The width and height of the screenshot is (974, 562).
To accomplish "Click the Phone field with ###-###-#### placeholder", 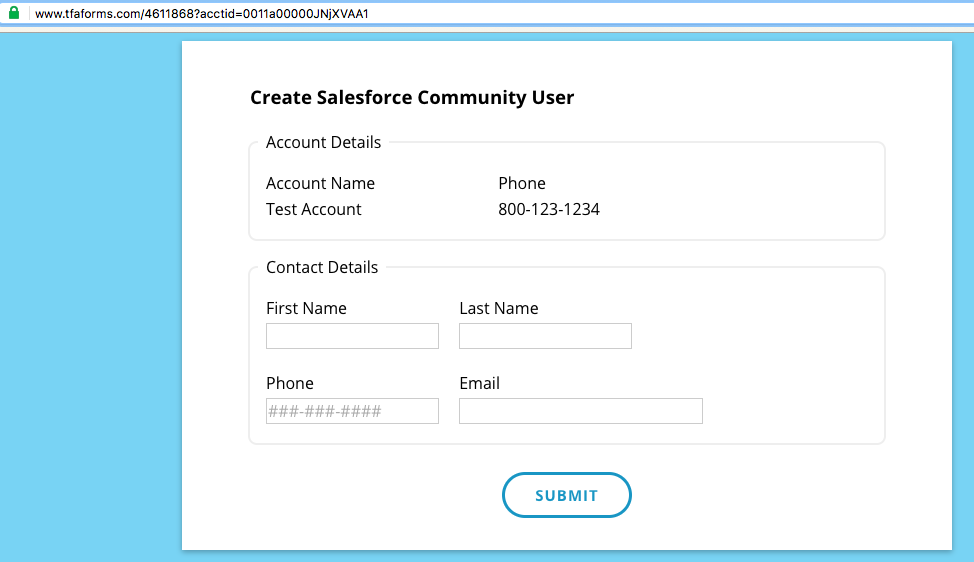I will point(352,411).
